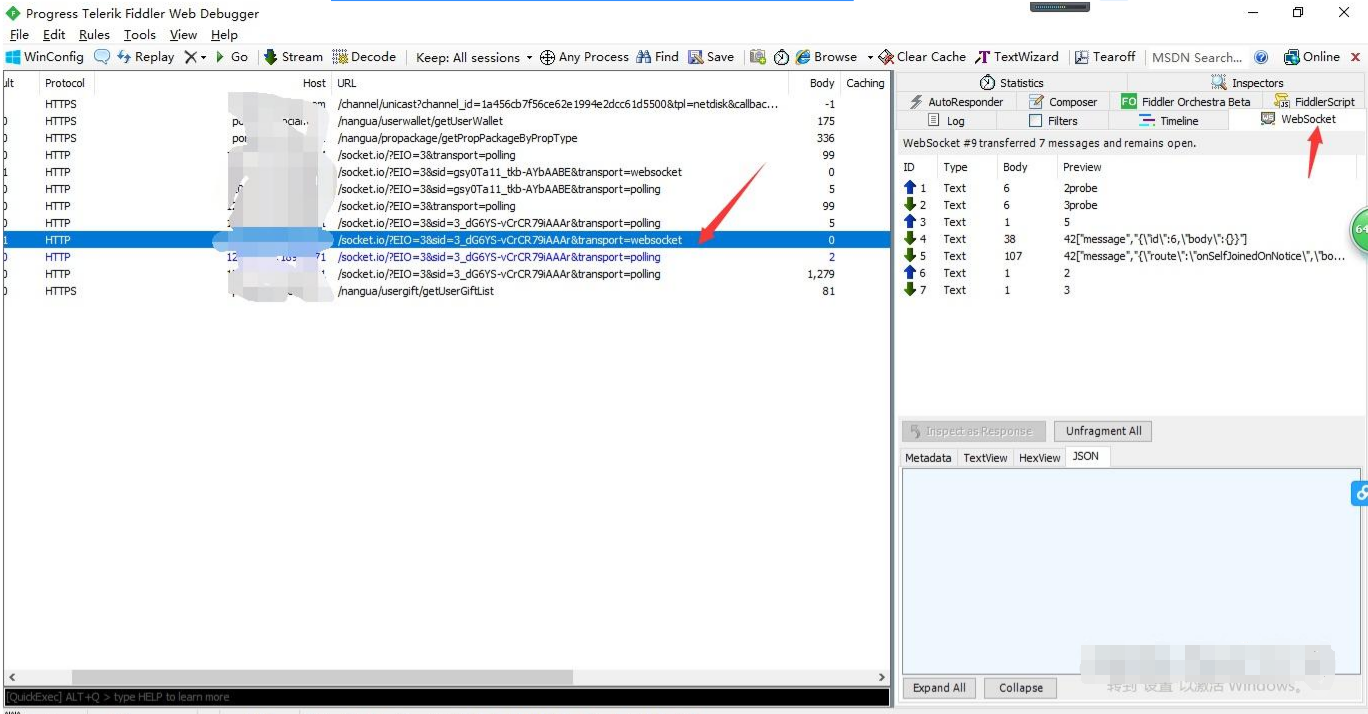Switch to the Metadata view tab
The height and width of the screenshot is (714, 1368).
click(928, 457)
